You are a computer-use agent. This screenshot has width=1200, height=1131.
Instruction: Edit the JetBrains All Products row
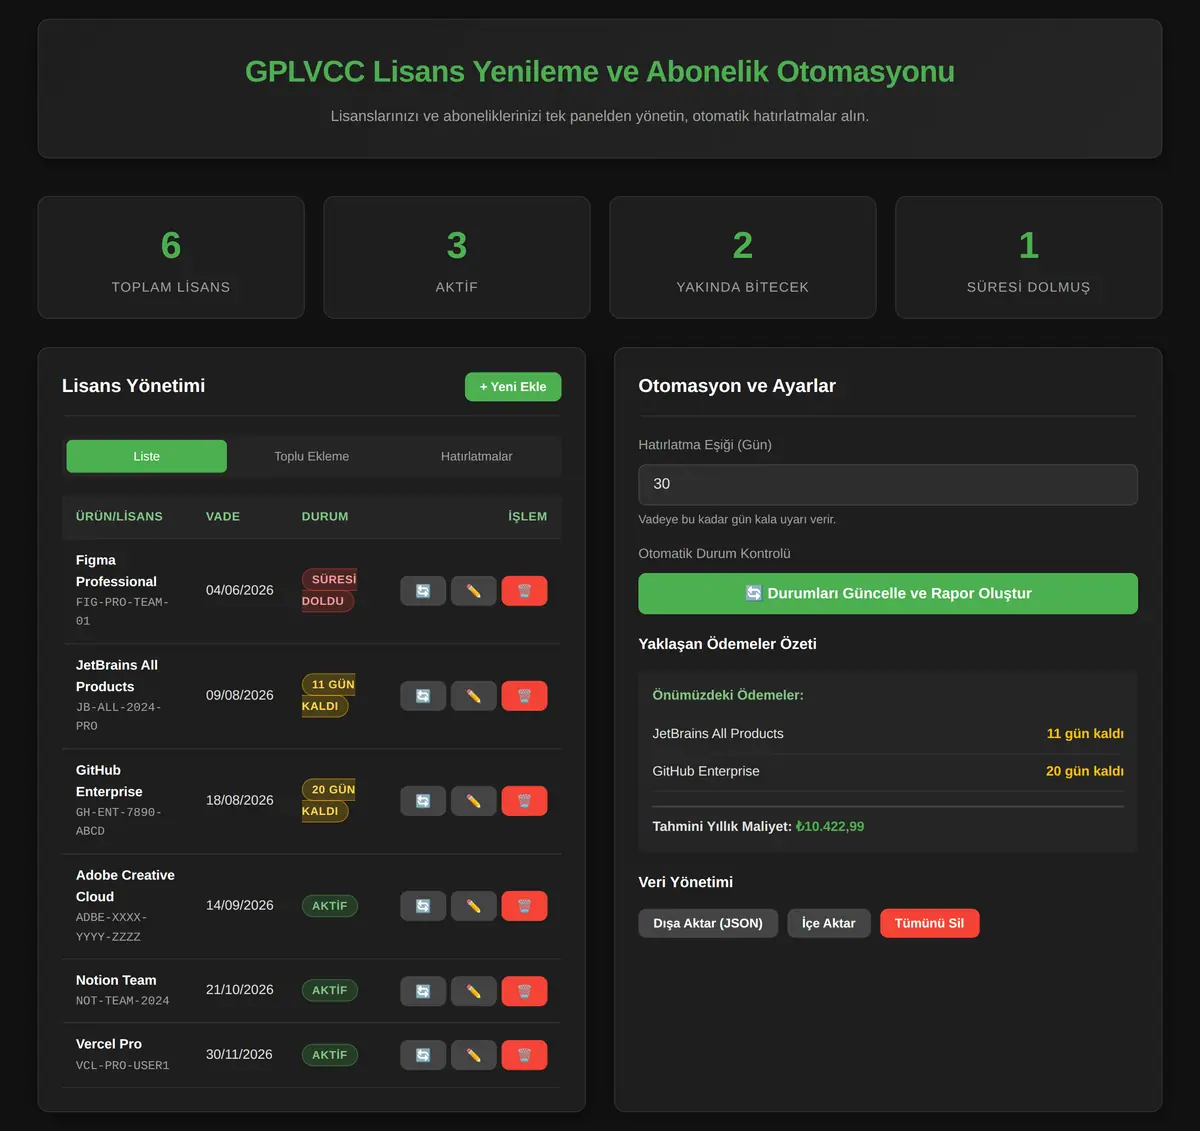474,696
